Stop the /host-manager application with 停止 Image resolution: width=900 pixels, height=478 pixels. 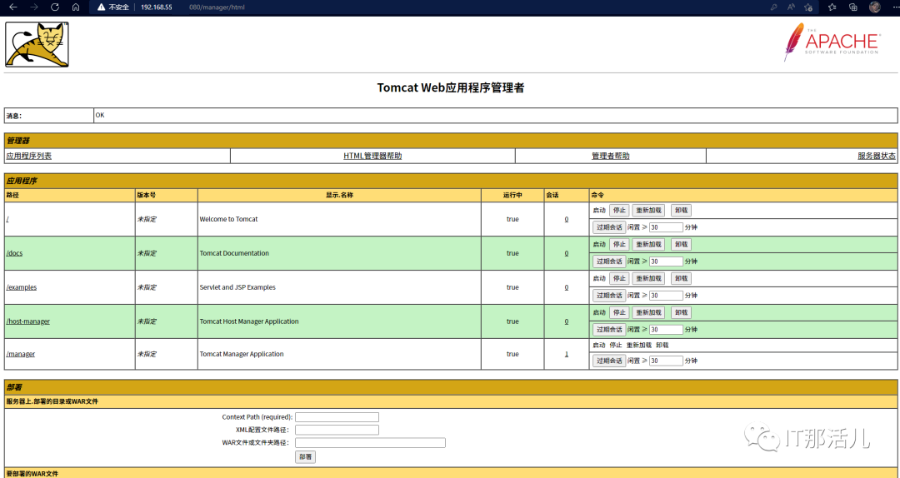(619, 313)
